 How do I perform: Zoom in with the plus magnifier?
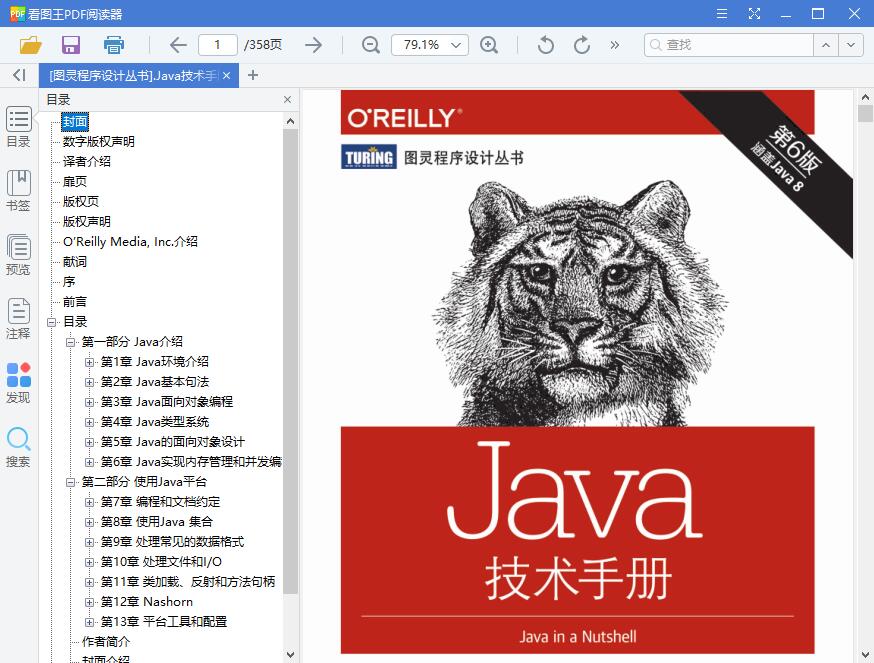pyautogui.click(x=489, y=45)
